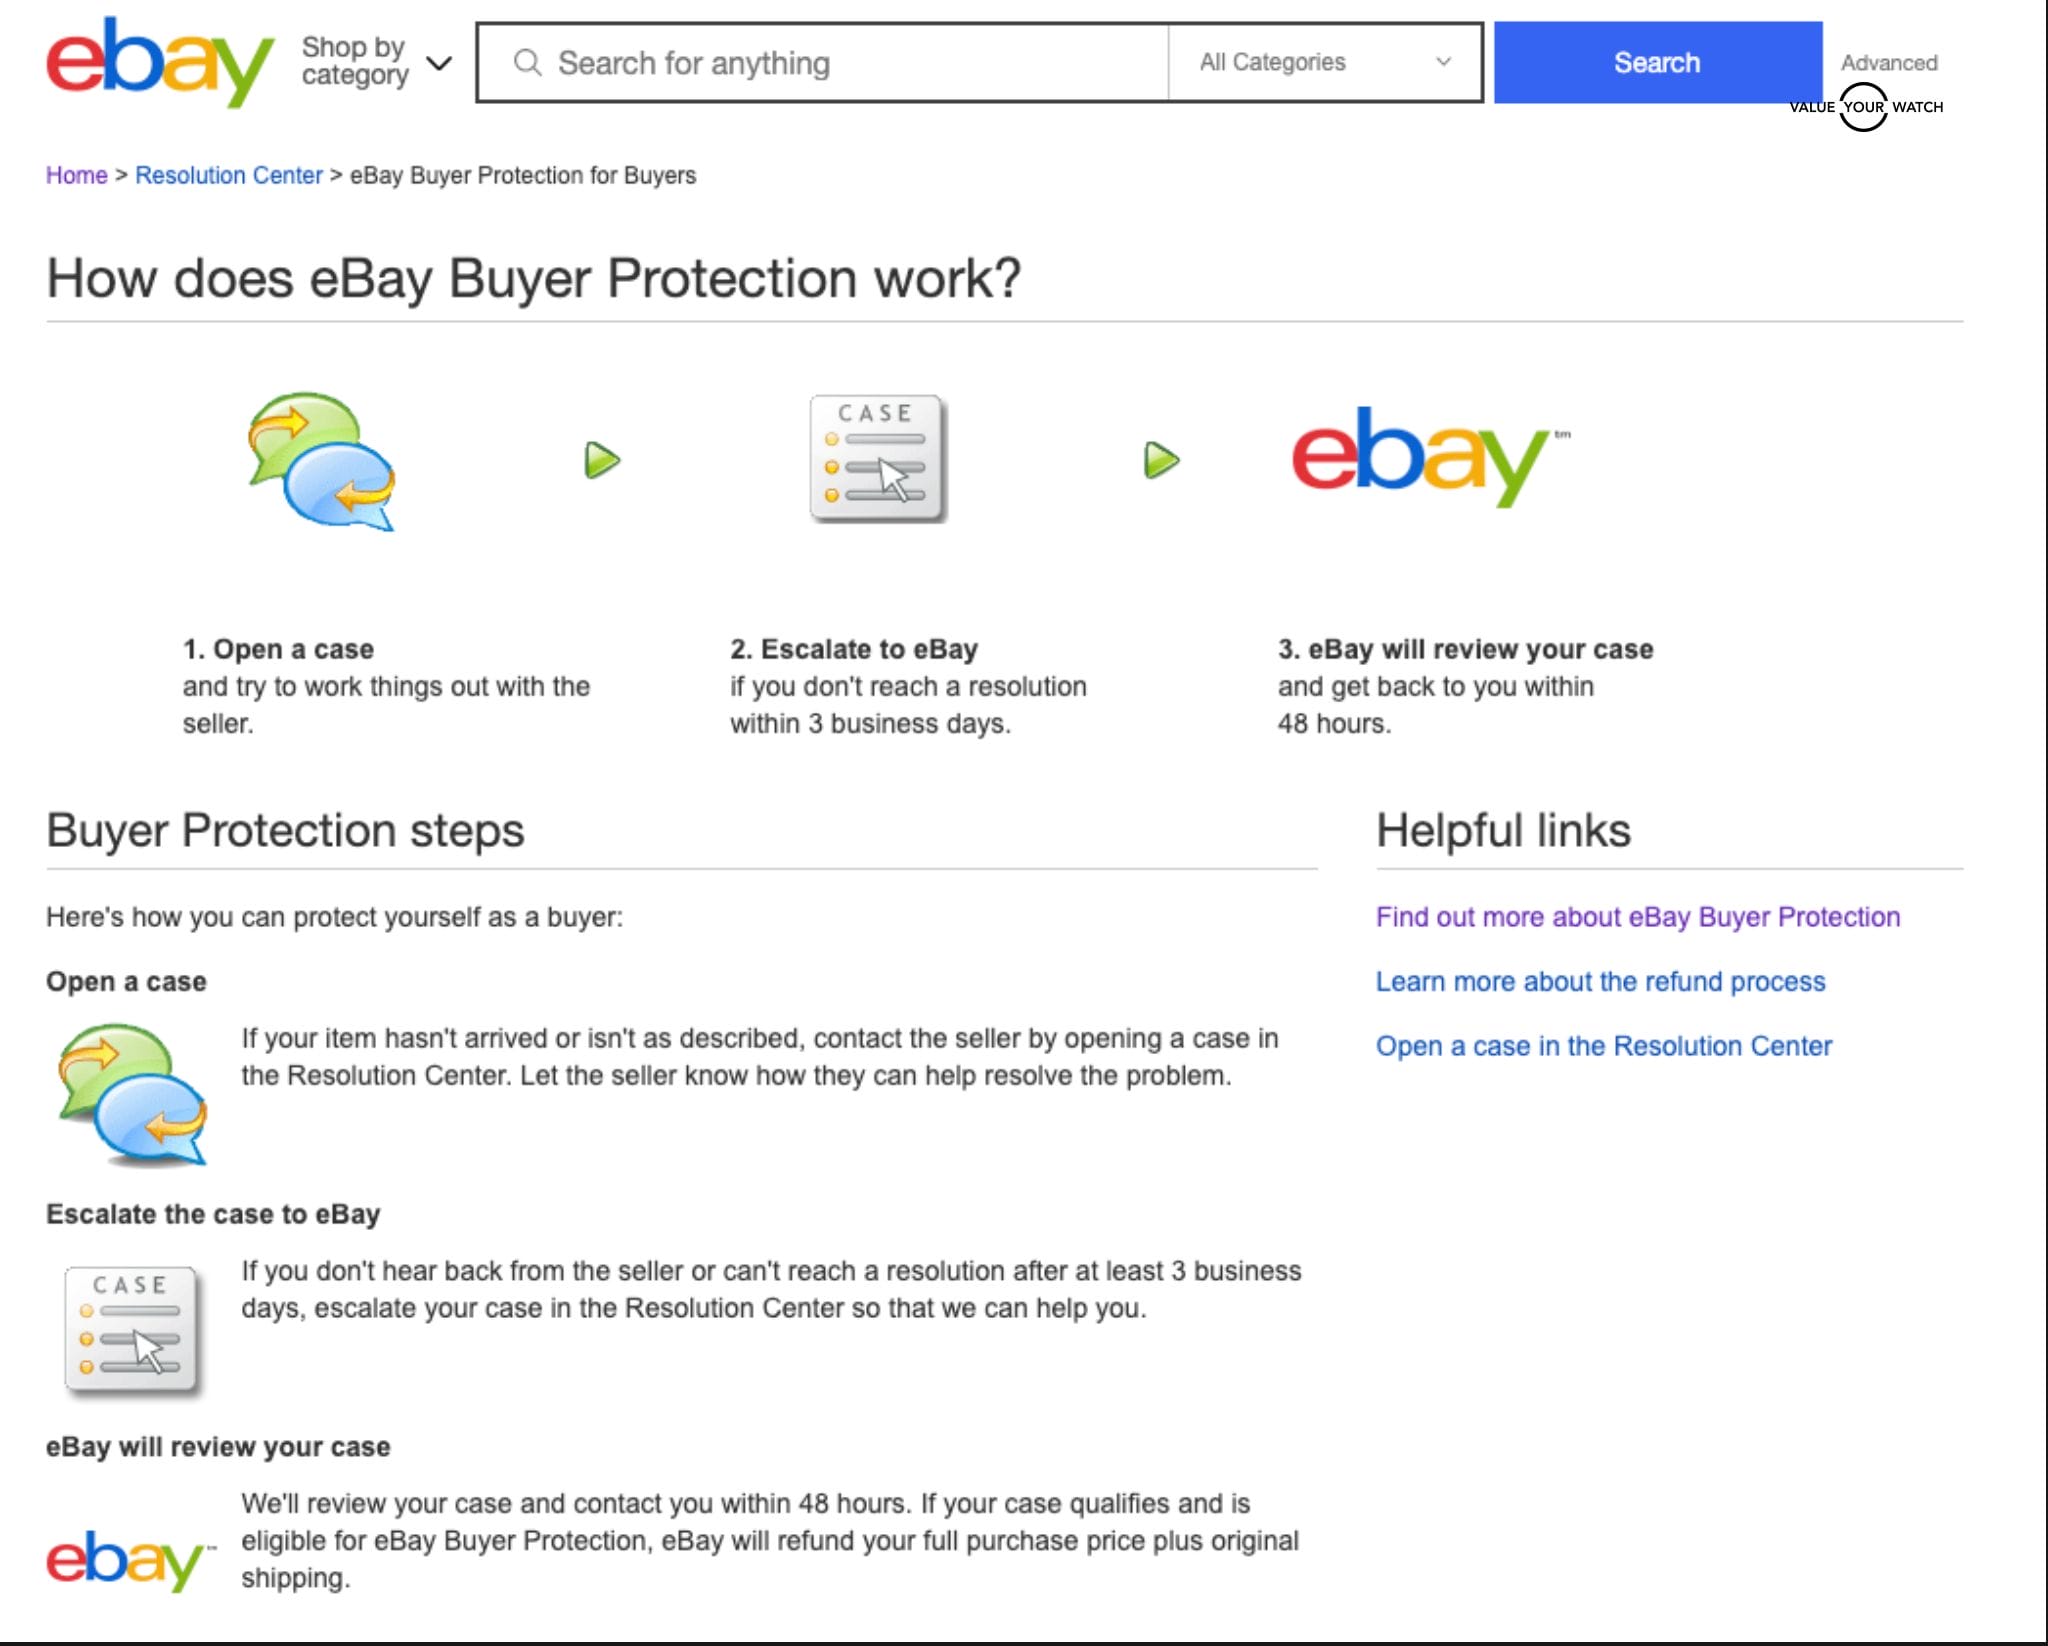Image resolution: width=2048 pixels, height=1646 pixels.
Task: Click the chat bubbles icon beside Open a case
Action: [131, 1090]
